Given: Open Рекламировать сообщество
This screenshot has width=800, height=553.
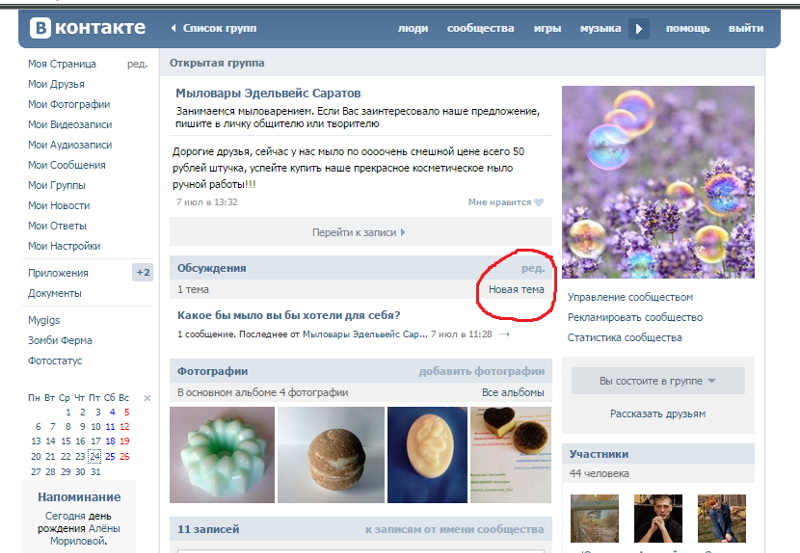Looking at the screenshot, I should pyautogui.click(x=635, y=317).
